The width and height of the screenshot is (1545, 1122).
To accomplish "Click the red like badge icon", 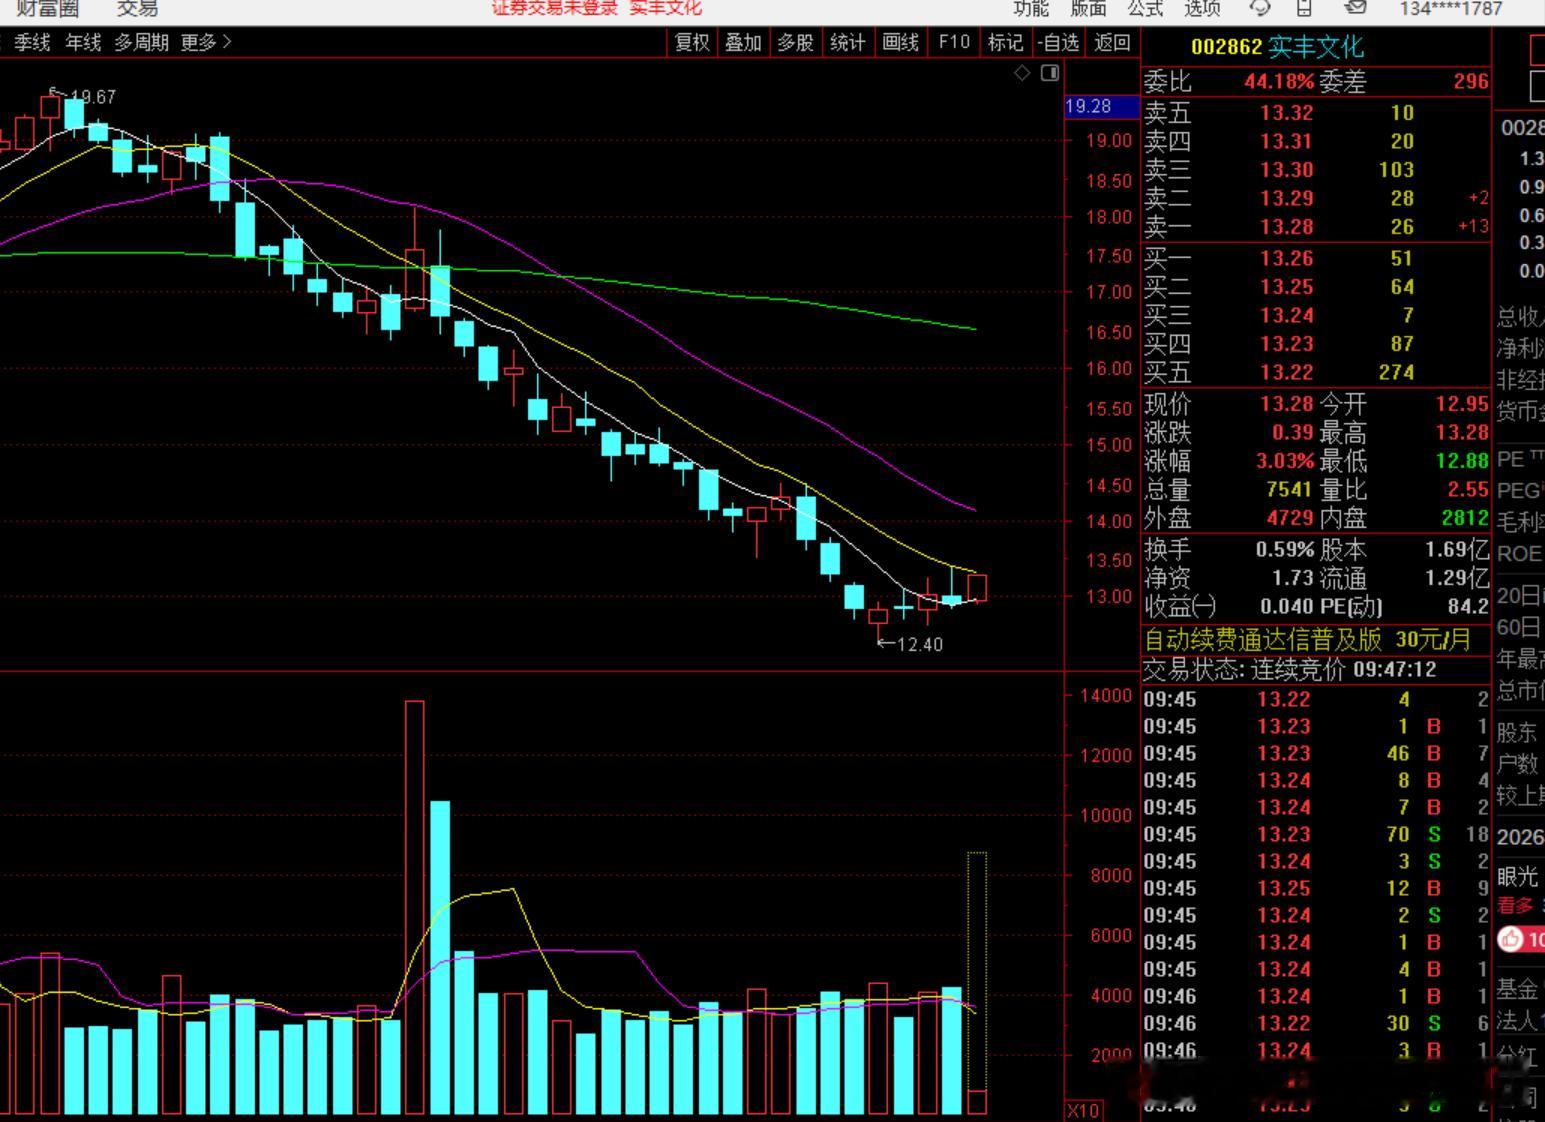I will pos(1510,939).
